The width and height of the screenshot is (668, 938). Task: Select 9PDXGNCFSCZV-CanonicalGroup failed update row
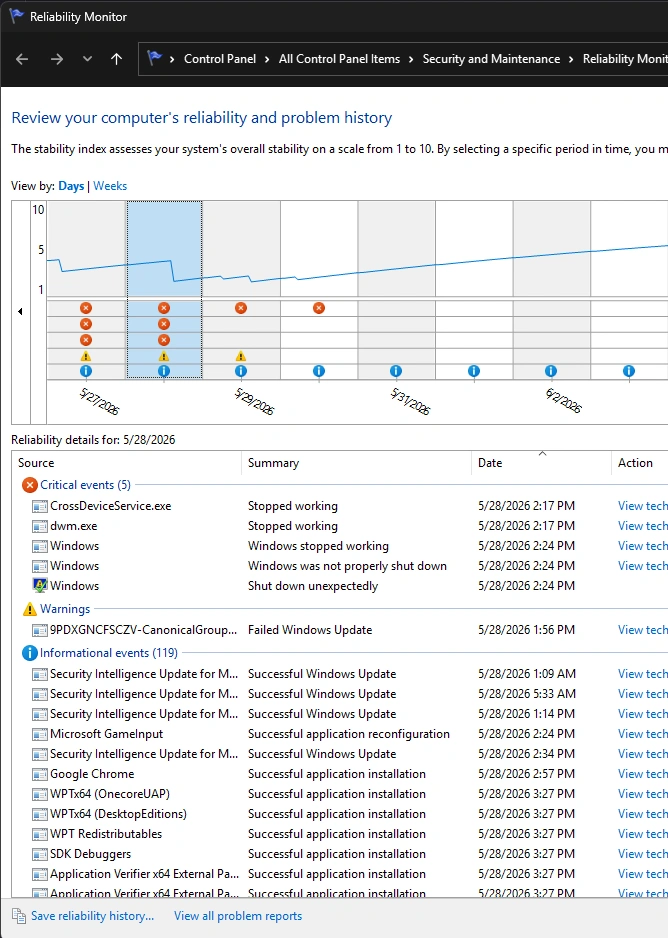(x=340, y=630)
